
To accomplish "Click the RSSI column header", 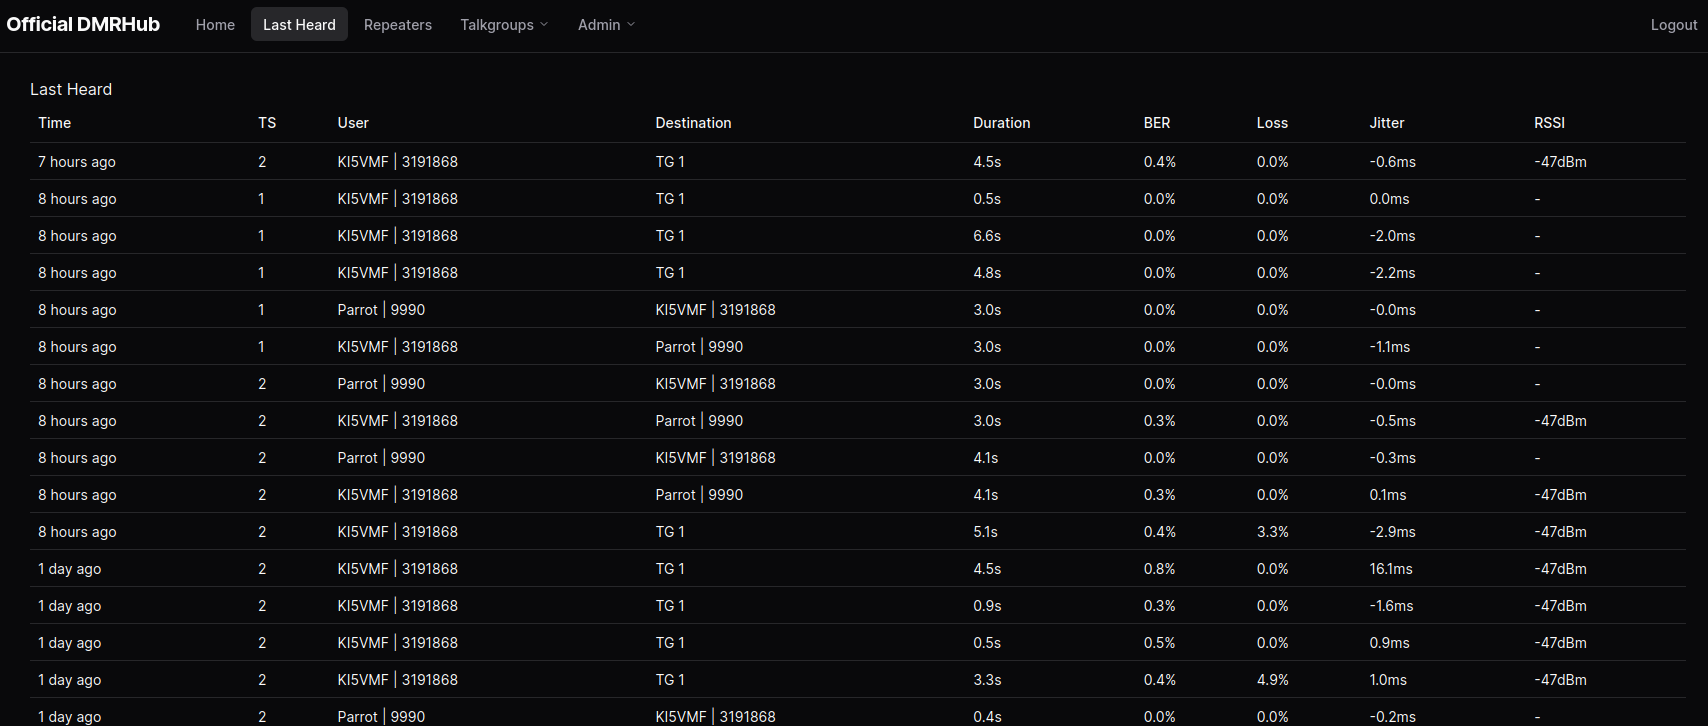I will 1549,123.
